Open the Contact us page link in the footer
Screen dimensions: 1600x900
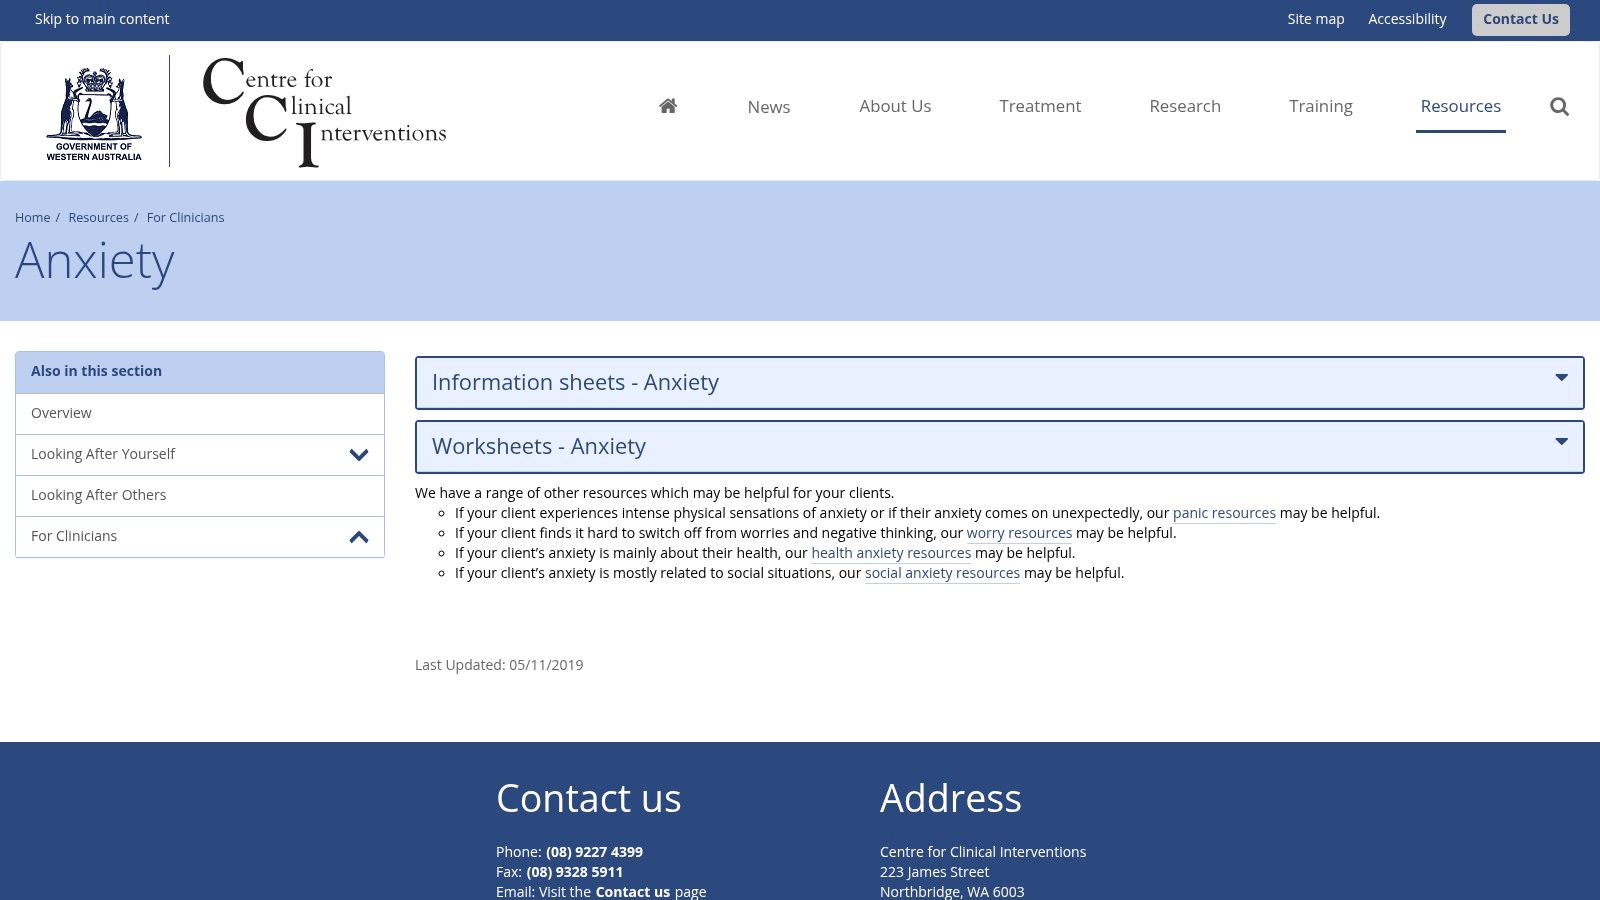(x=632, y=891)
